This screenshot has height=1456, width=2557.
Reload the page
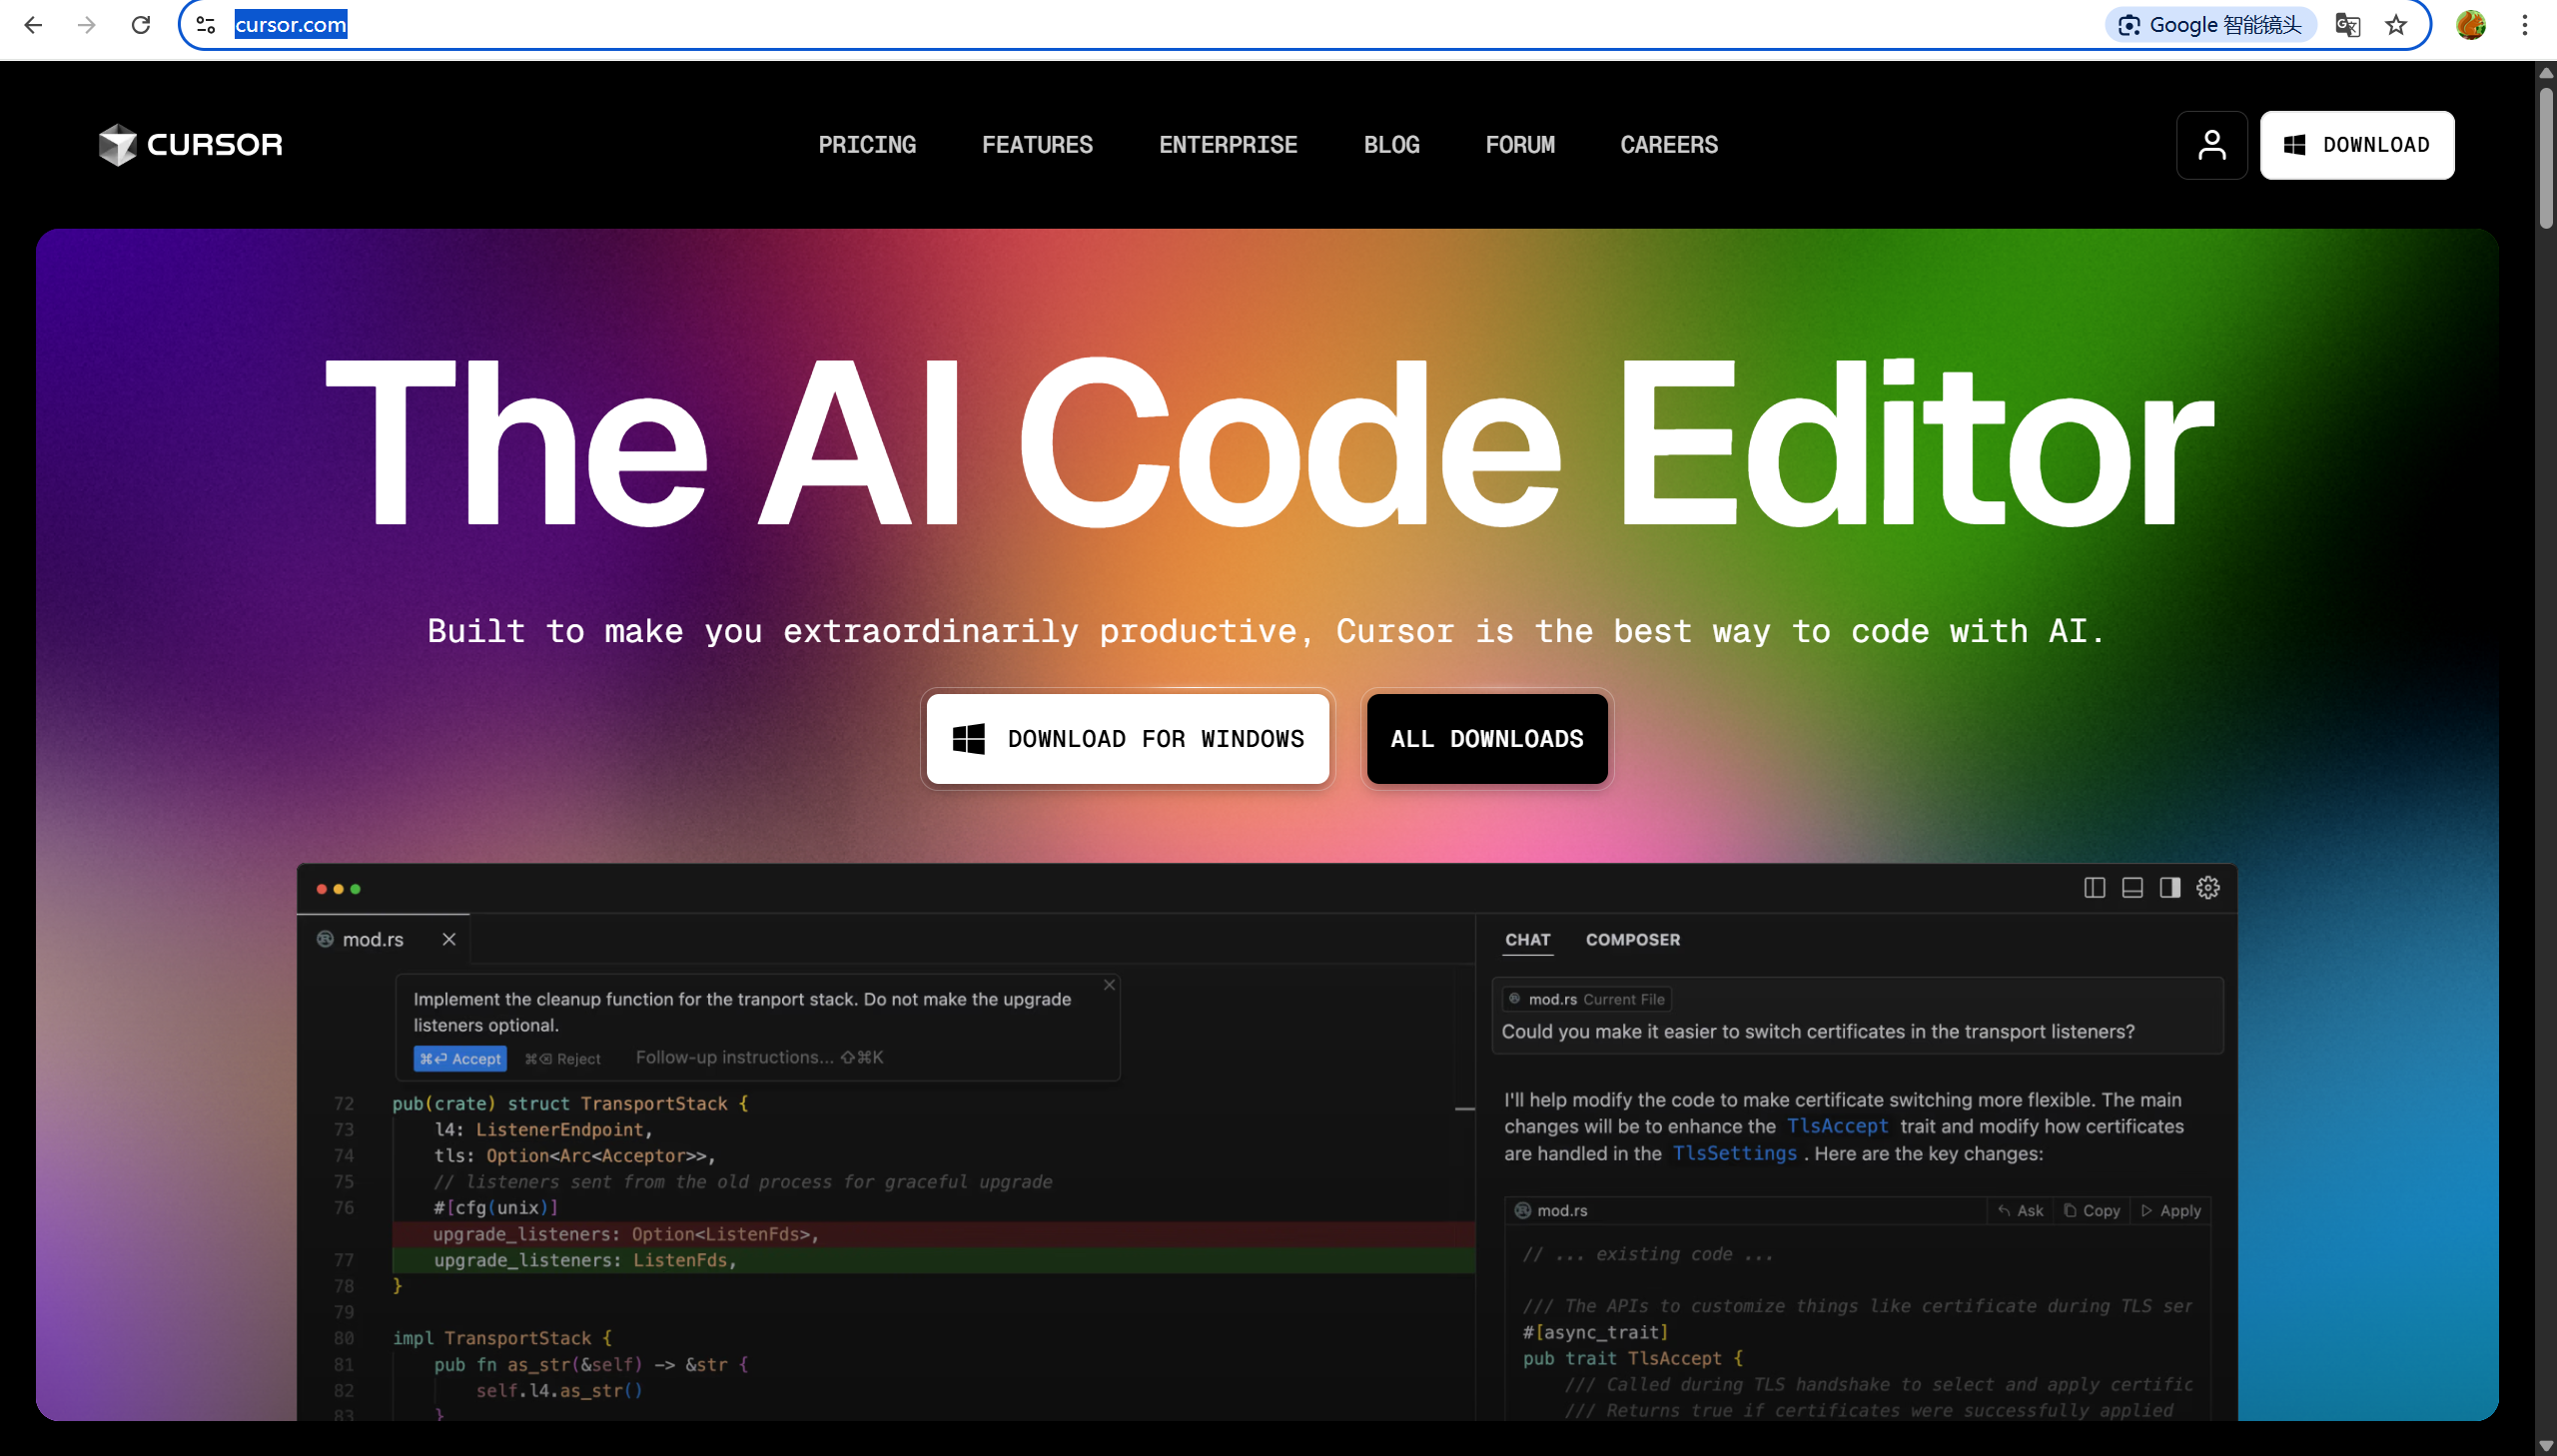coord(141,25)
